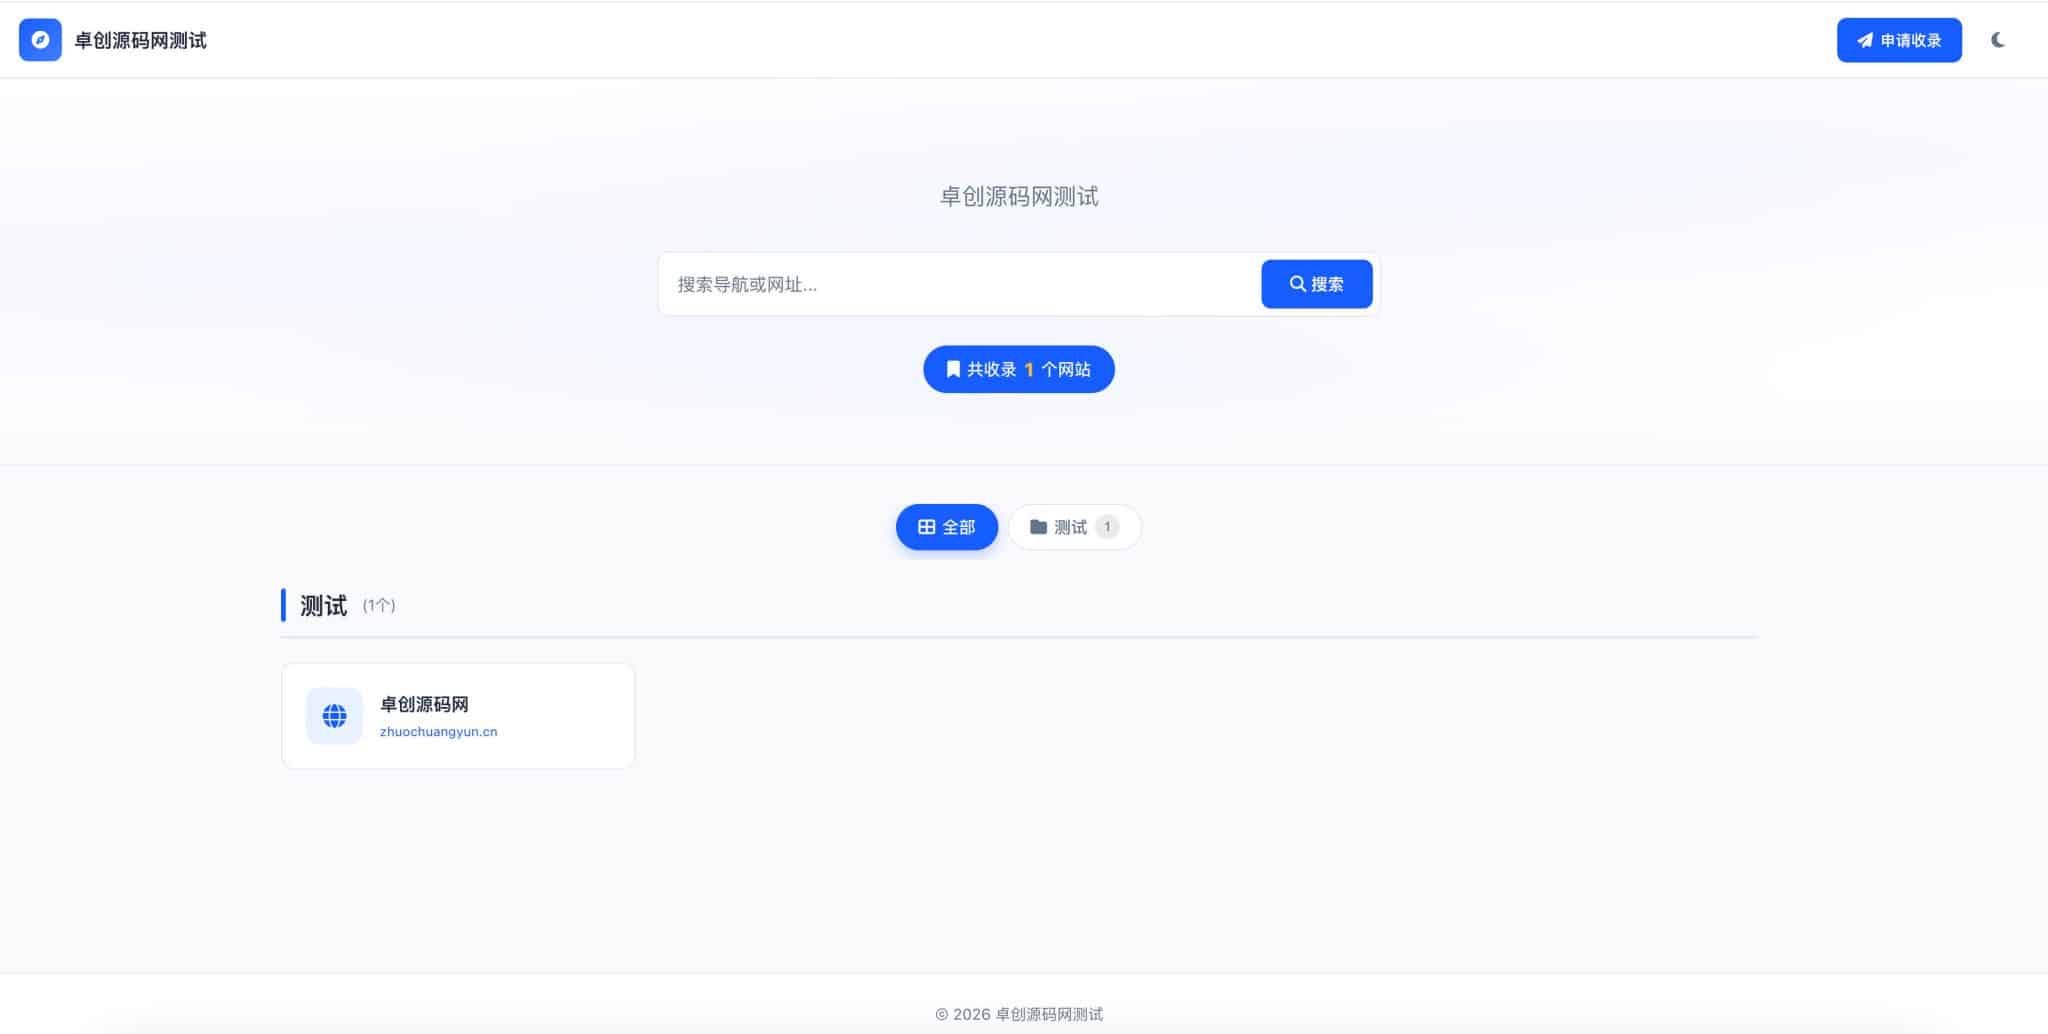Open the 卓创源码网测试 site title in header
The height and width of the screenshot is (1034, 2048).
point(141,40)
